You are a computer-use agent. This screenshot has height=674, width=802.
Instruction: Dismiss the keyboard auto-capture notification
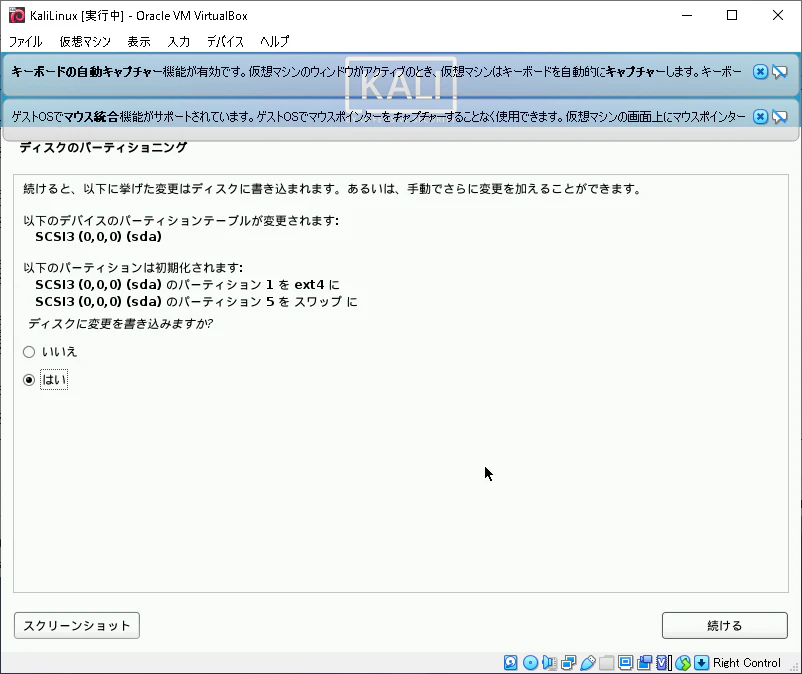760,72
